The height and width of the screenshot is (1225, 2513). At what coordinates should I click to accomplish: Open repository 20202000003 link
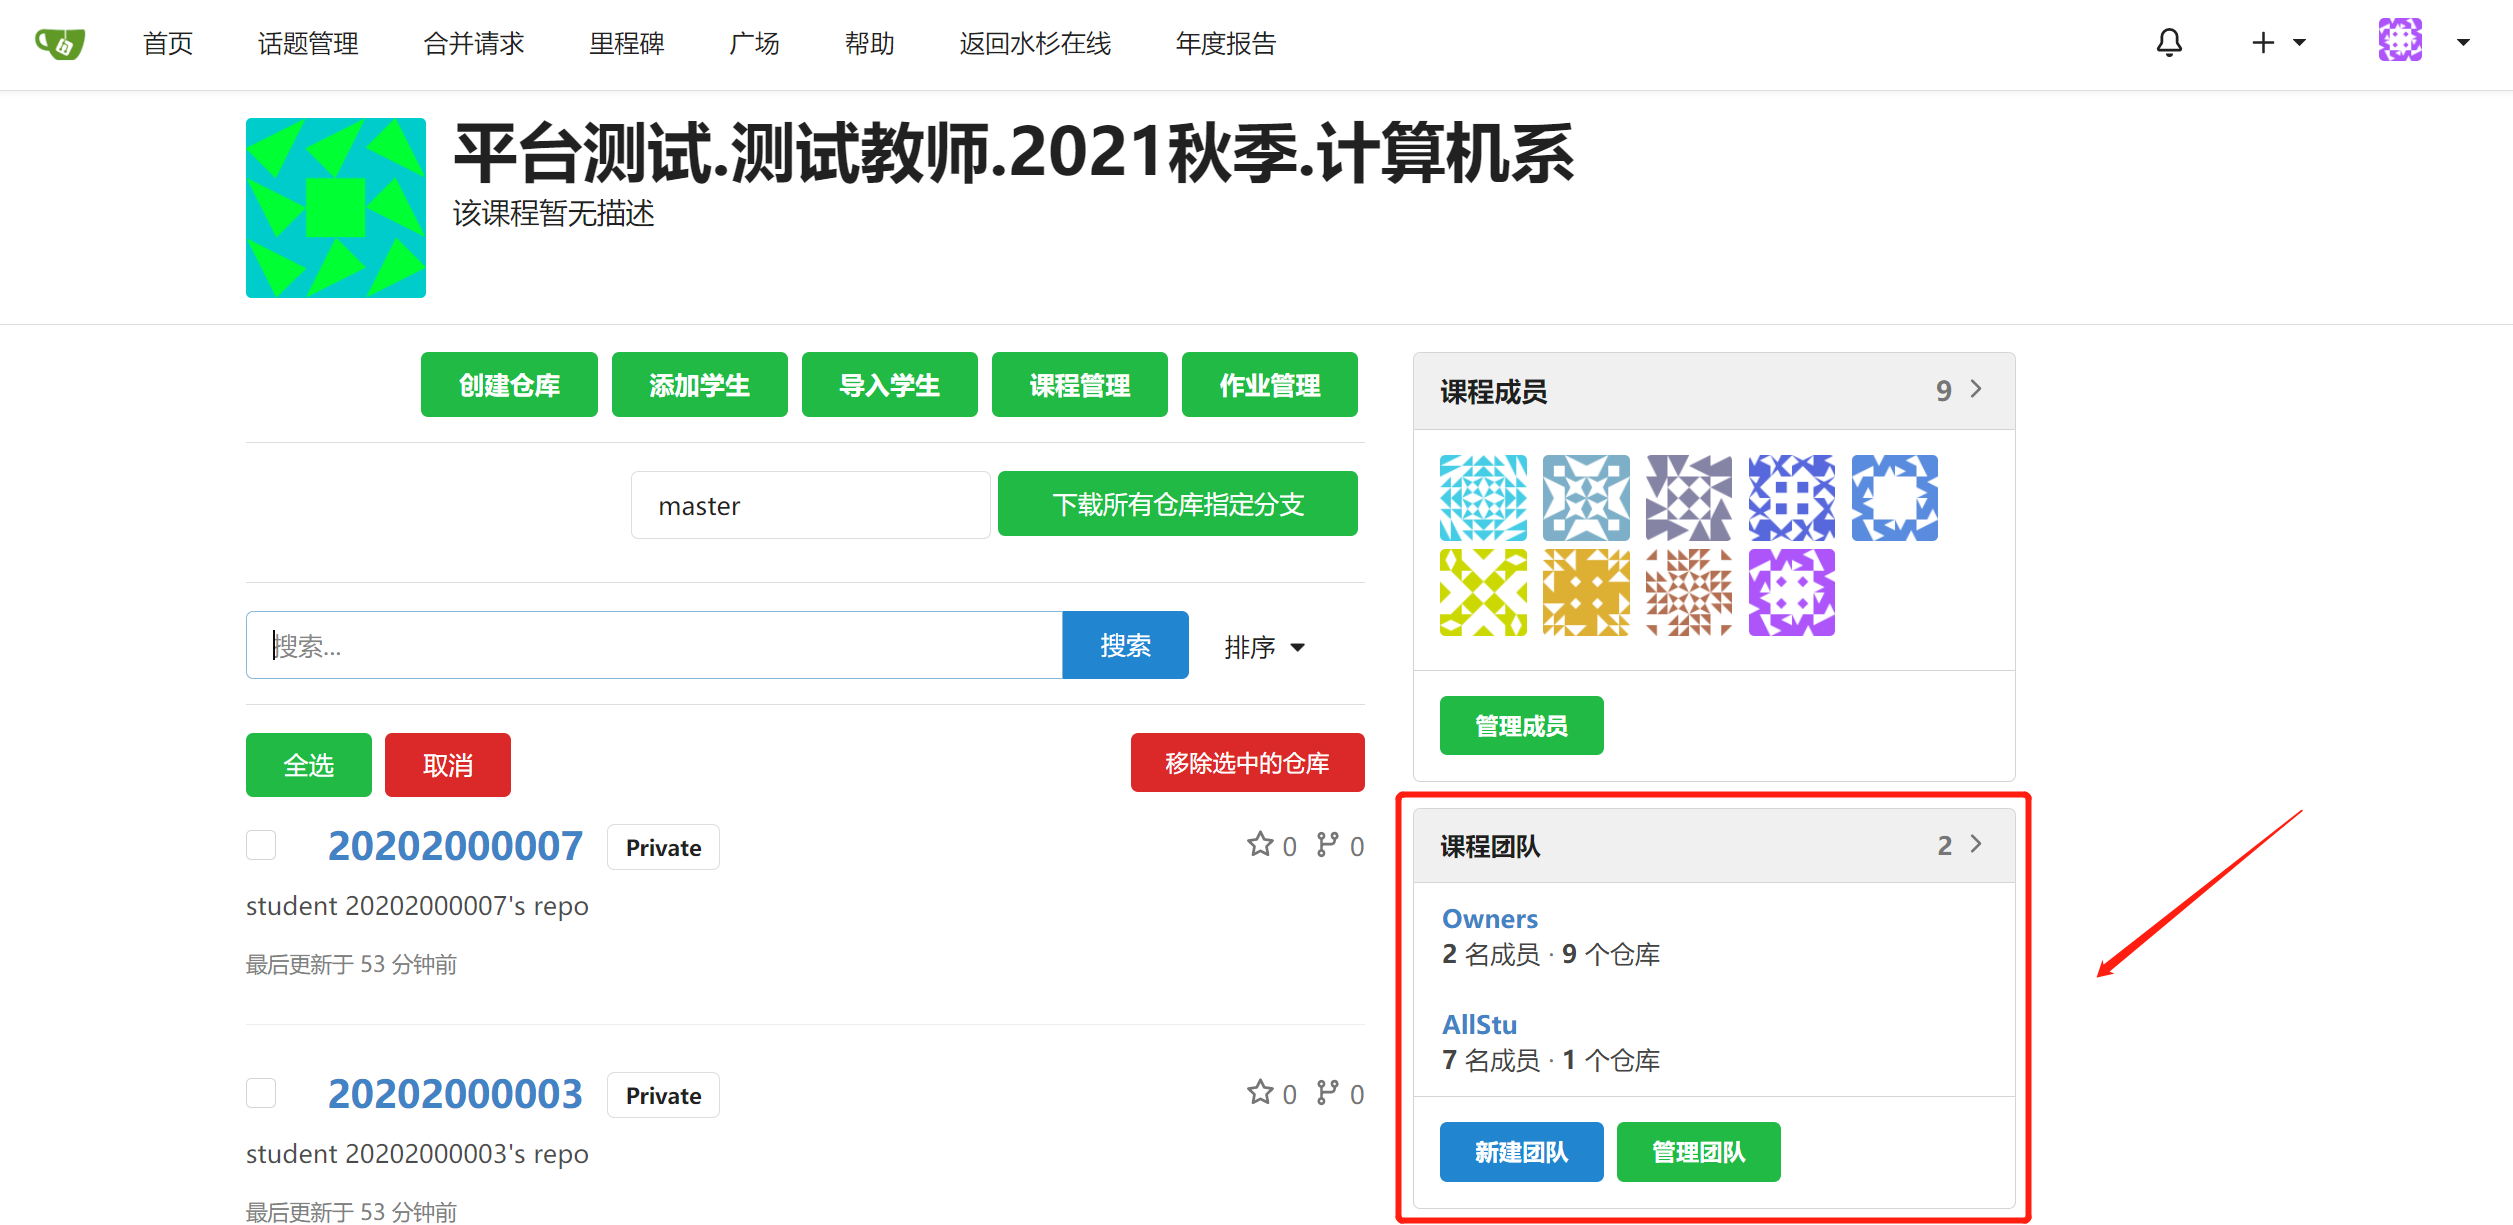[455, 1095]
